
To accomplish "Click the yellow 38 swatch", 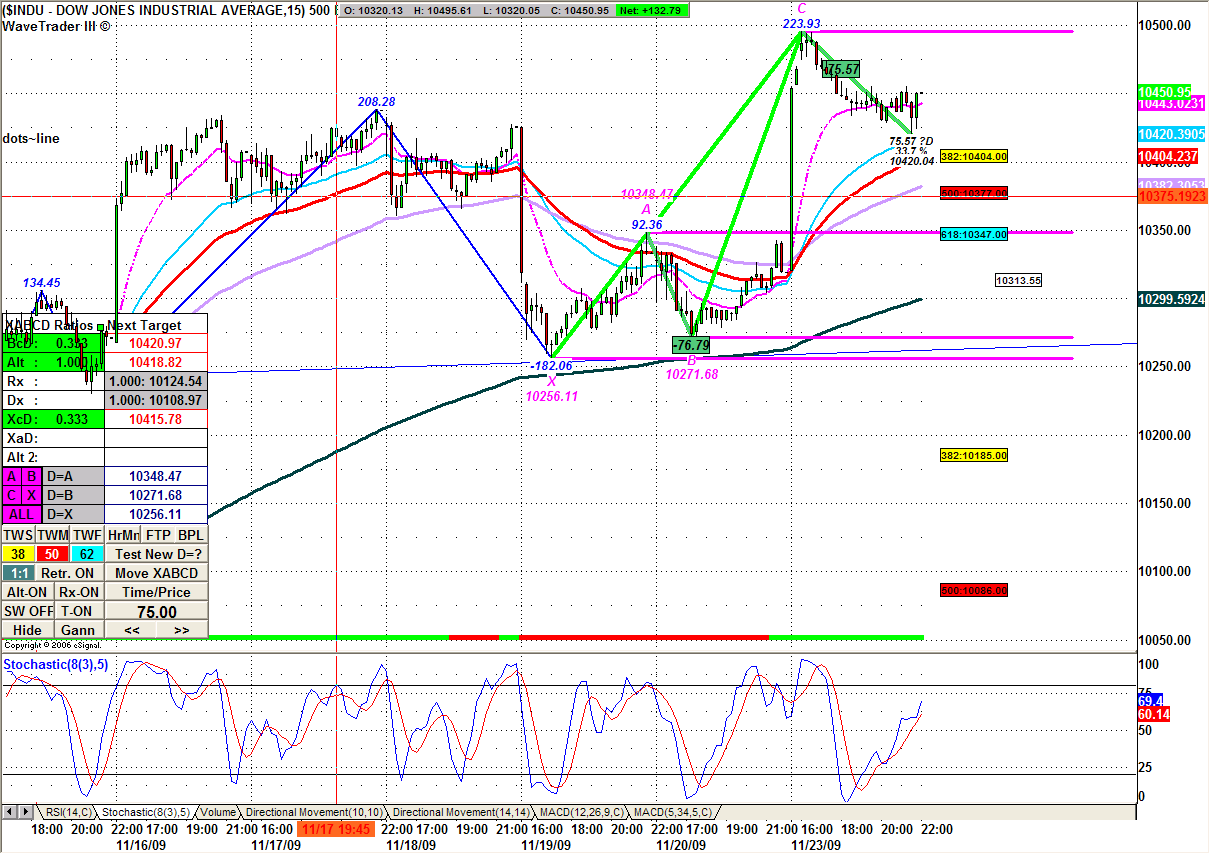I will click(x=17, y=554).
